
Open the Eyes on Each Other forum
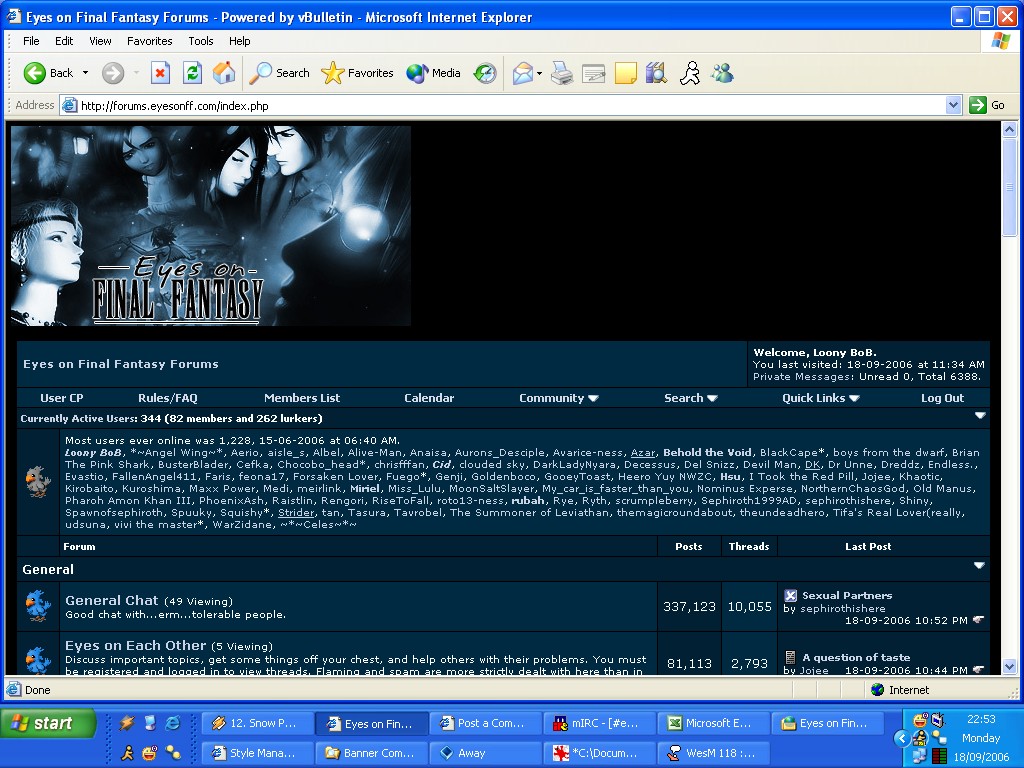pyautogui.click(x=135, y=645)
